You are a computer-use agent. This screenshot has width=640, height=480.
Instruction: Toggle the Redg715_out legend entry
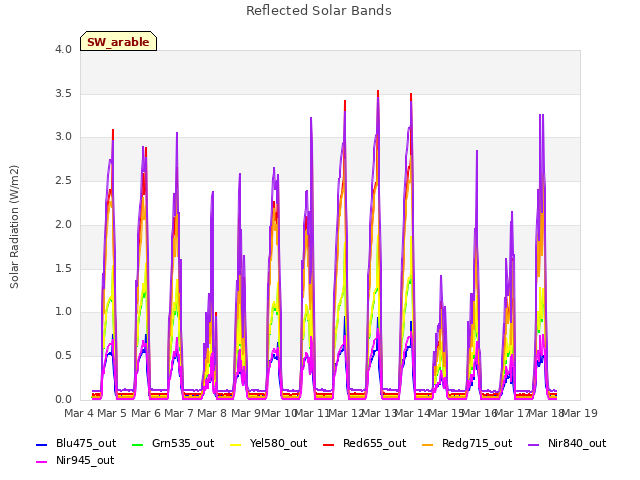click(x=467, y=443)
